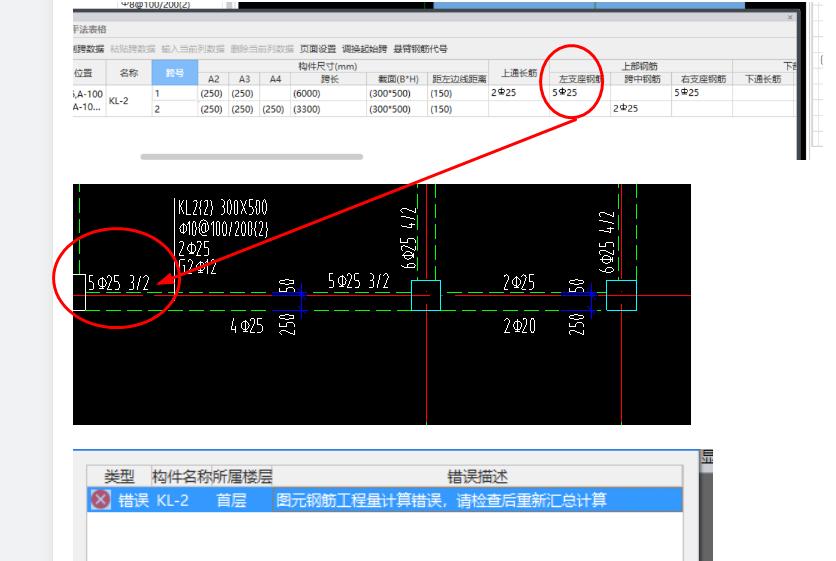This screenshot has height=561, width=836.
Task: Click the greyed 删除当前列数据 toolbar item
Action: (x=262, y=49)
